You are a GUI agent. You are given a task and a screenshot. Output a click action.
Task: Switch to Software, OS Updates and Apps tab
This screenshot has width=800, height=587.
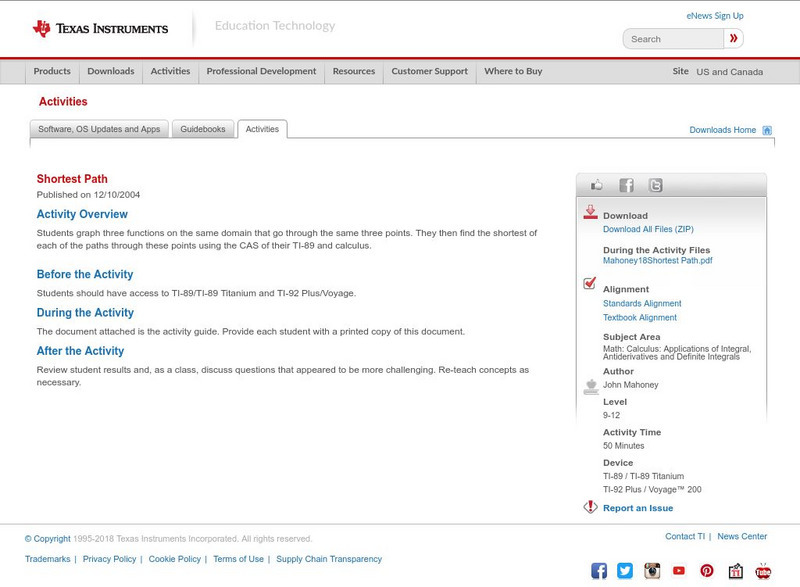click(99, 129)
